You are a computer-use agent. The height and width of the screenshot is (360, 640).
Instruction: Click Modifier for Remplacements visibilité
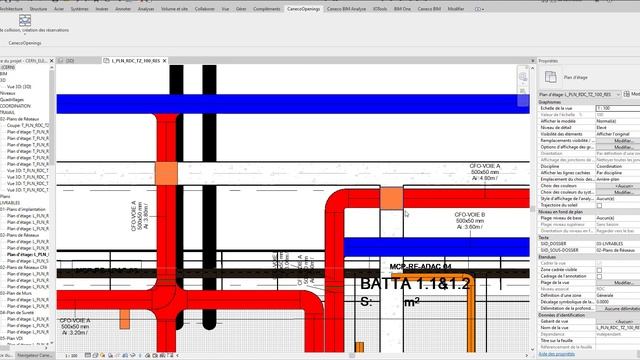pos(623,140)
